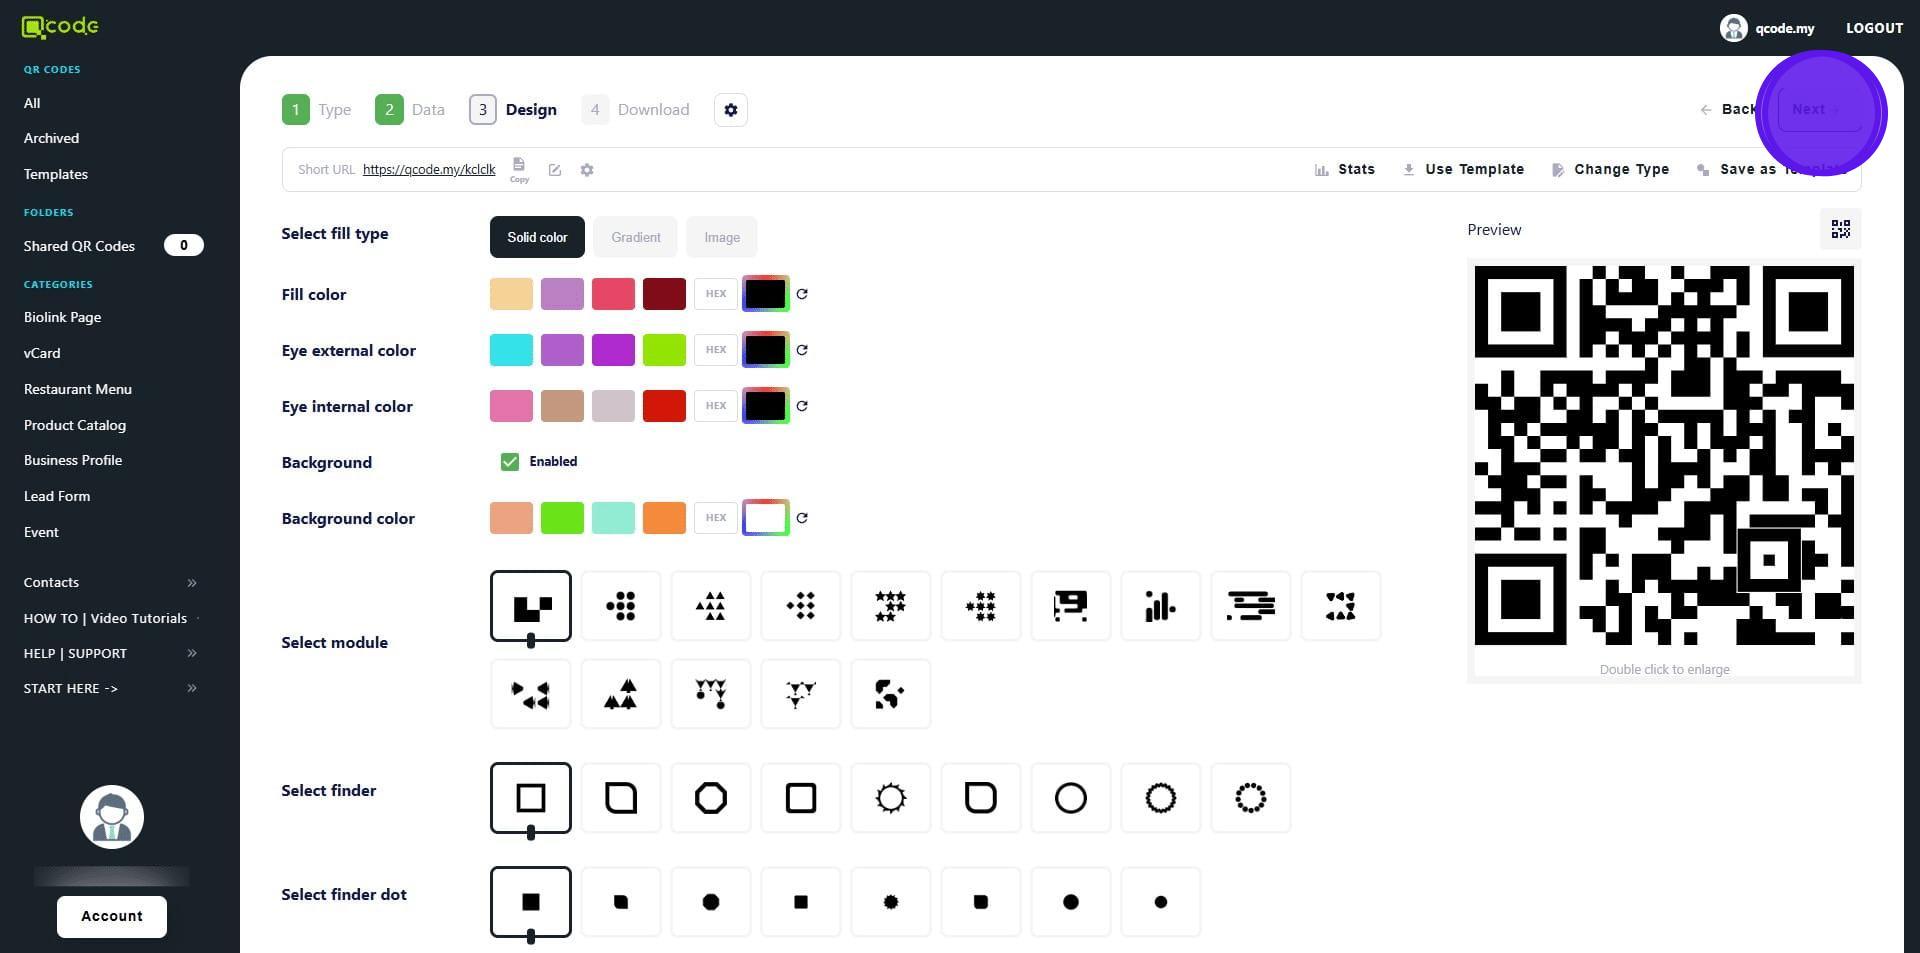Open Templates in the sidebar
Image resolution: width=1920 pixels, height=953 pixels.
(56, 175)
